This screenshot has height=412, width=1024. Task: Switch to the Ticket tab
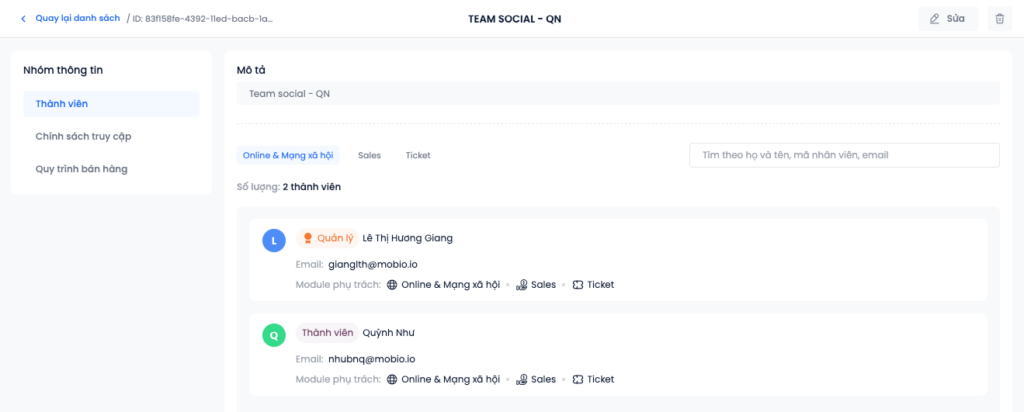(x=418, y=155)
